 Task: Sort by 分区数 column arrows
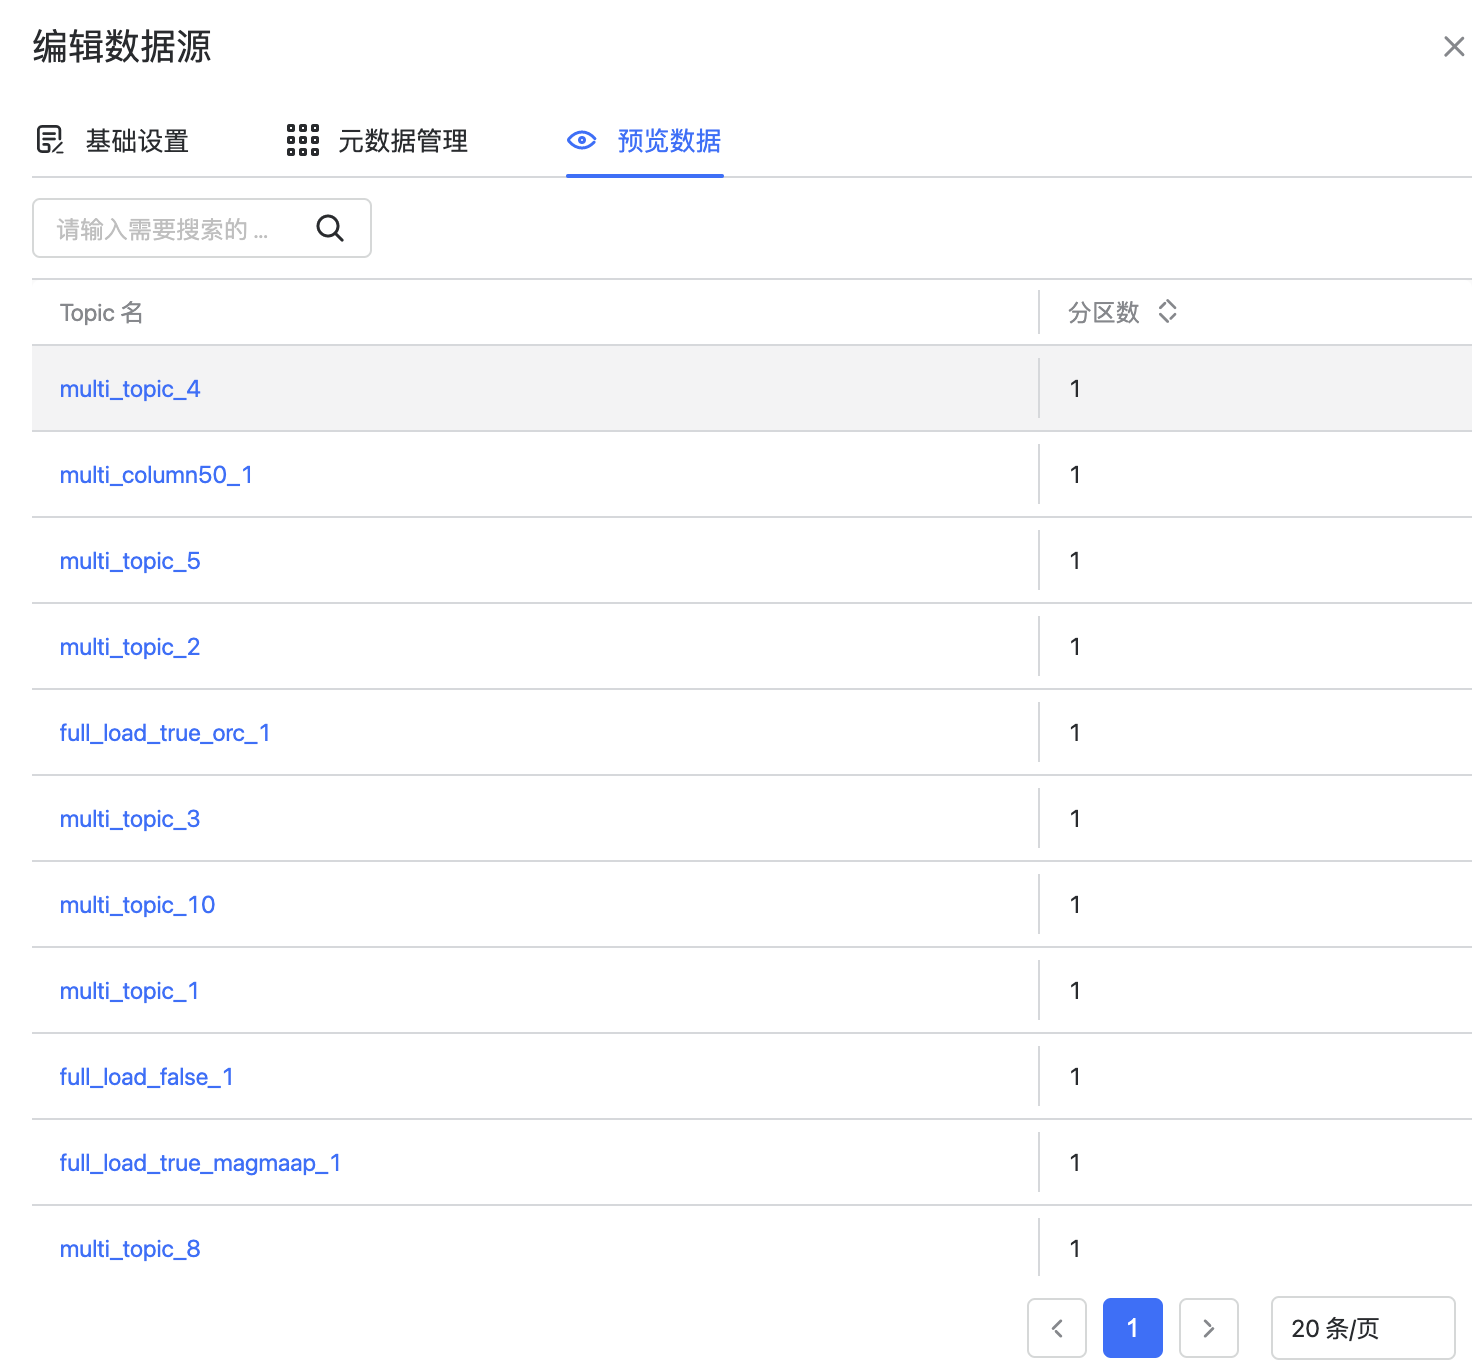pos(1167,312)
